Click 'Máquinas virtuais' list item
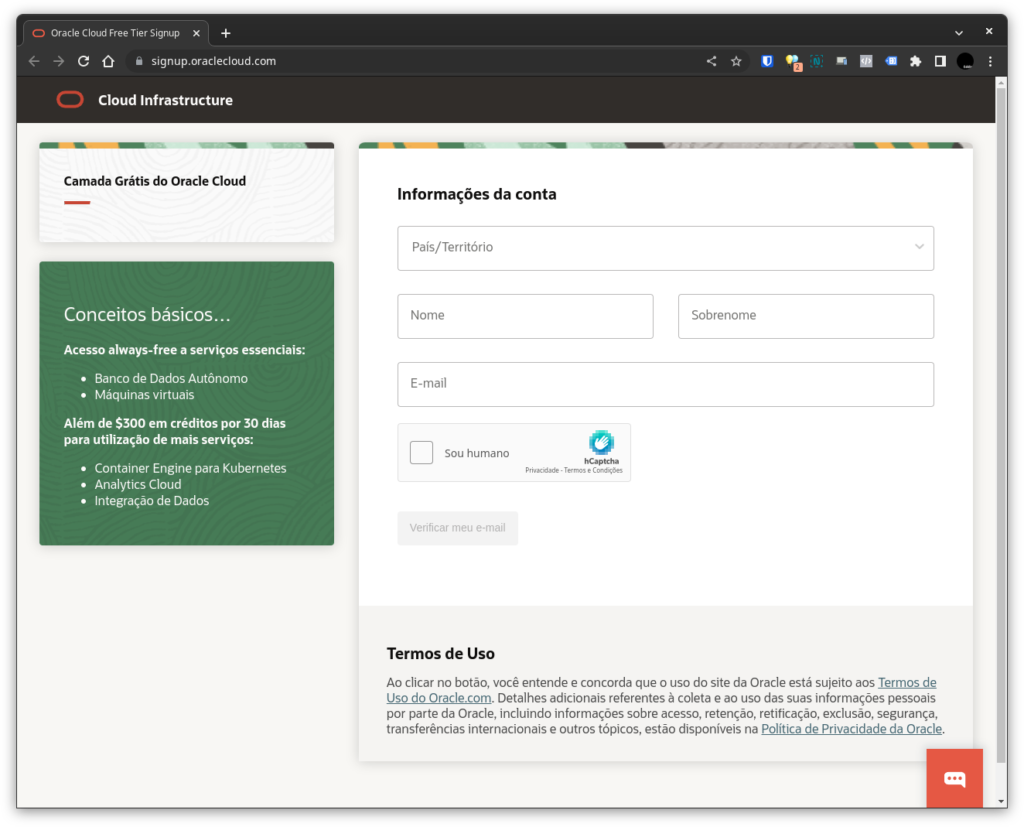 (144, 395)
